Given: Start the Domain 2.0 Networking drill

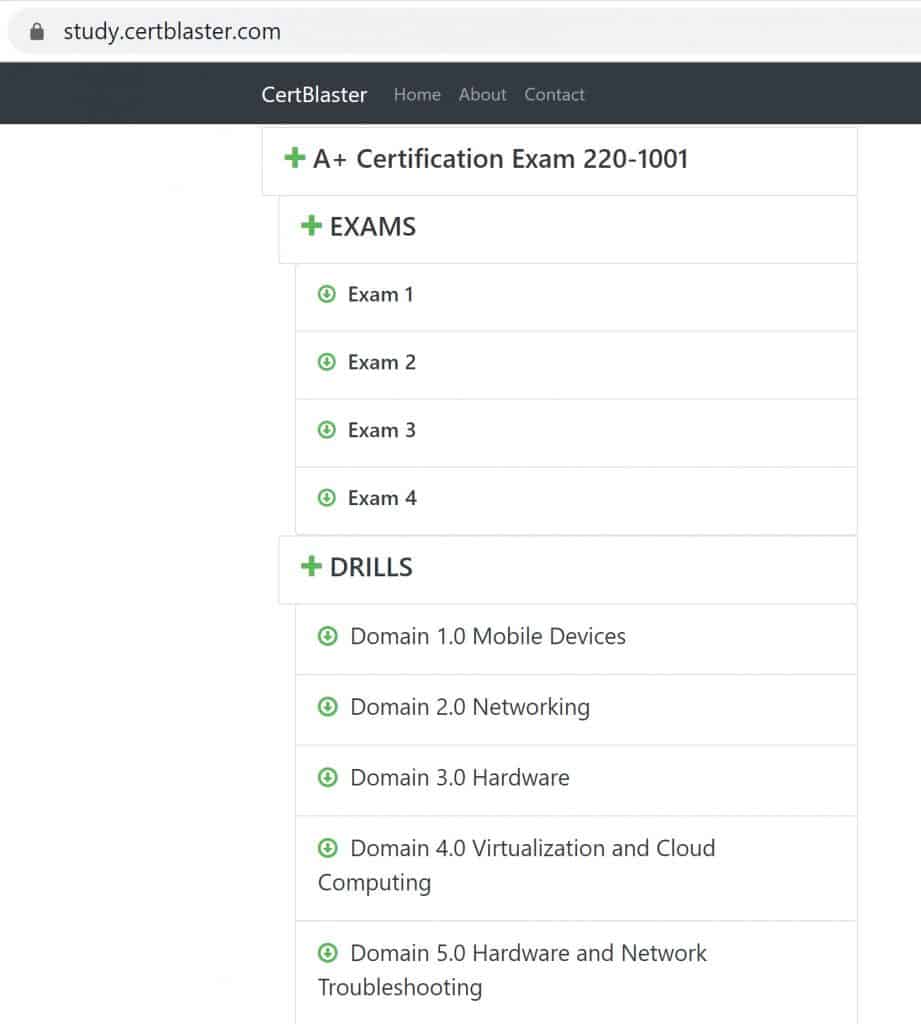Looking at the screenshot, I should click(x=470, y=707).
